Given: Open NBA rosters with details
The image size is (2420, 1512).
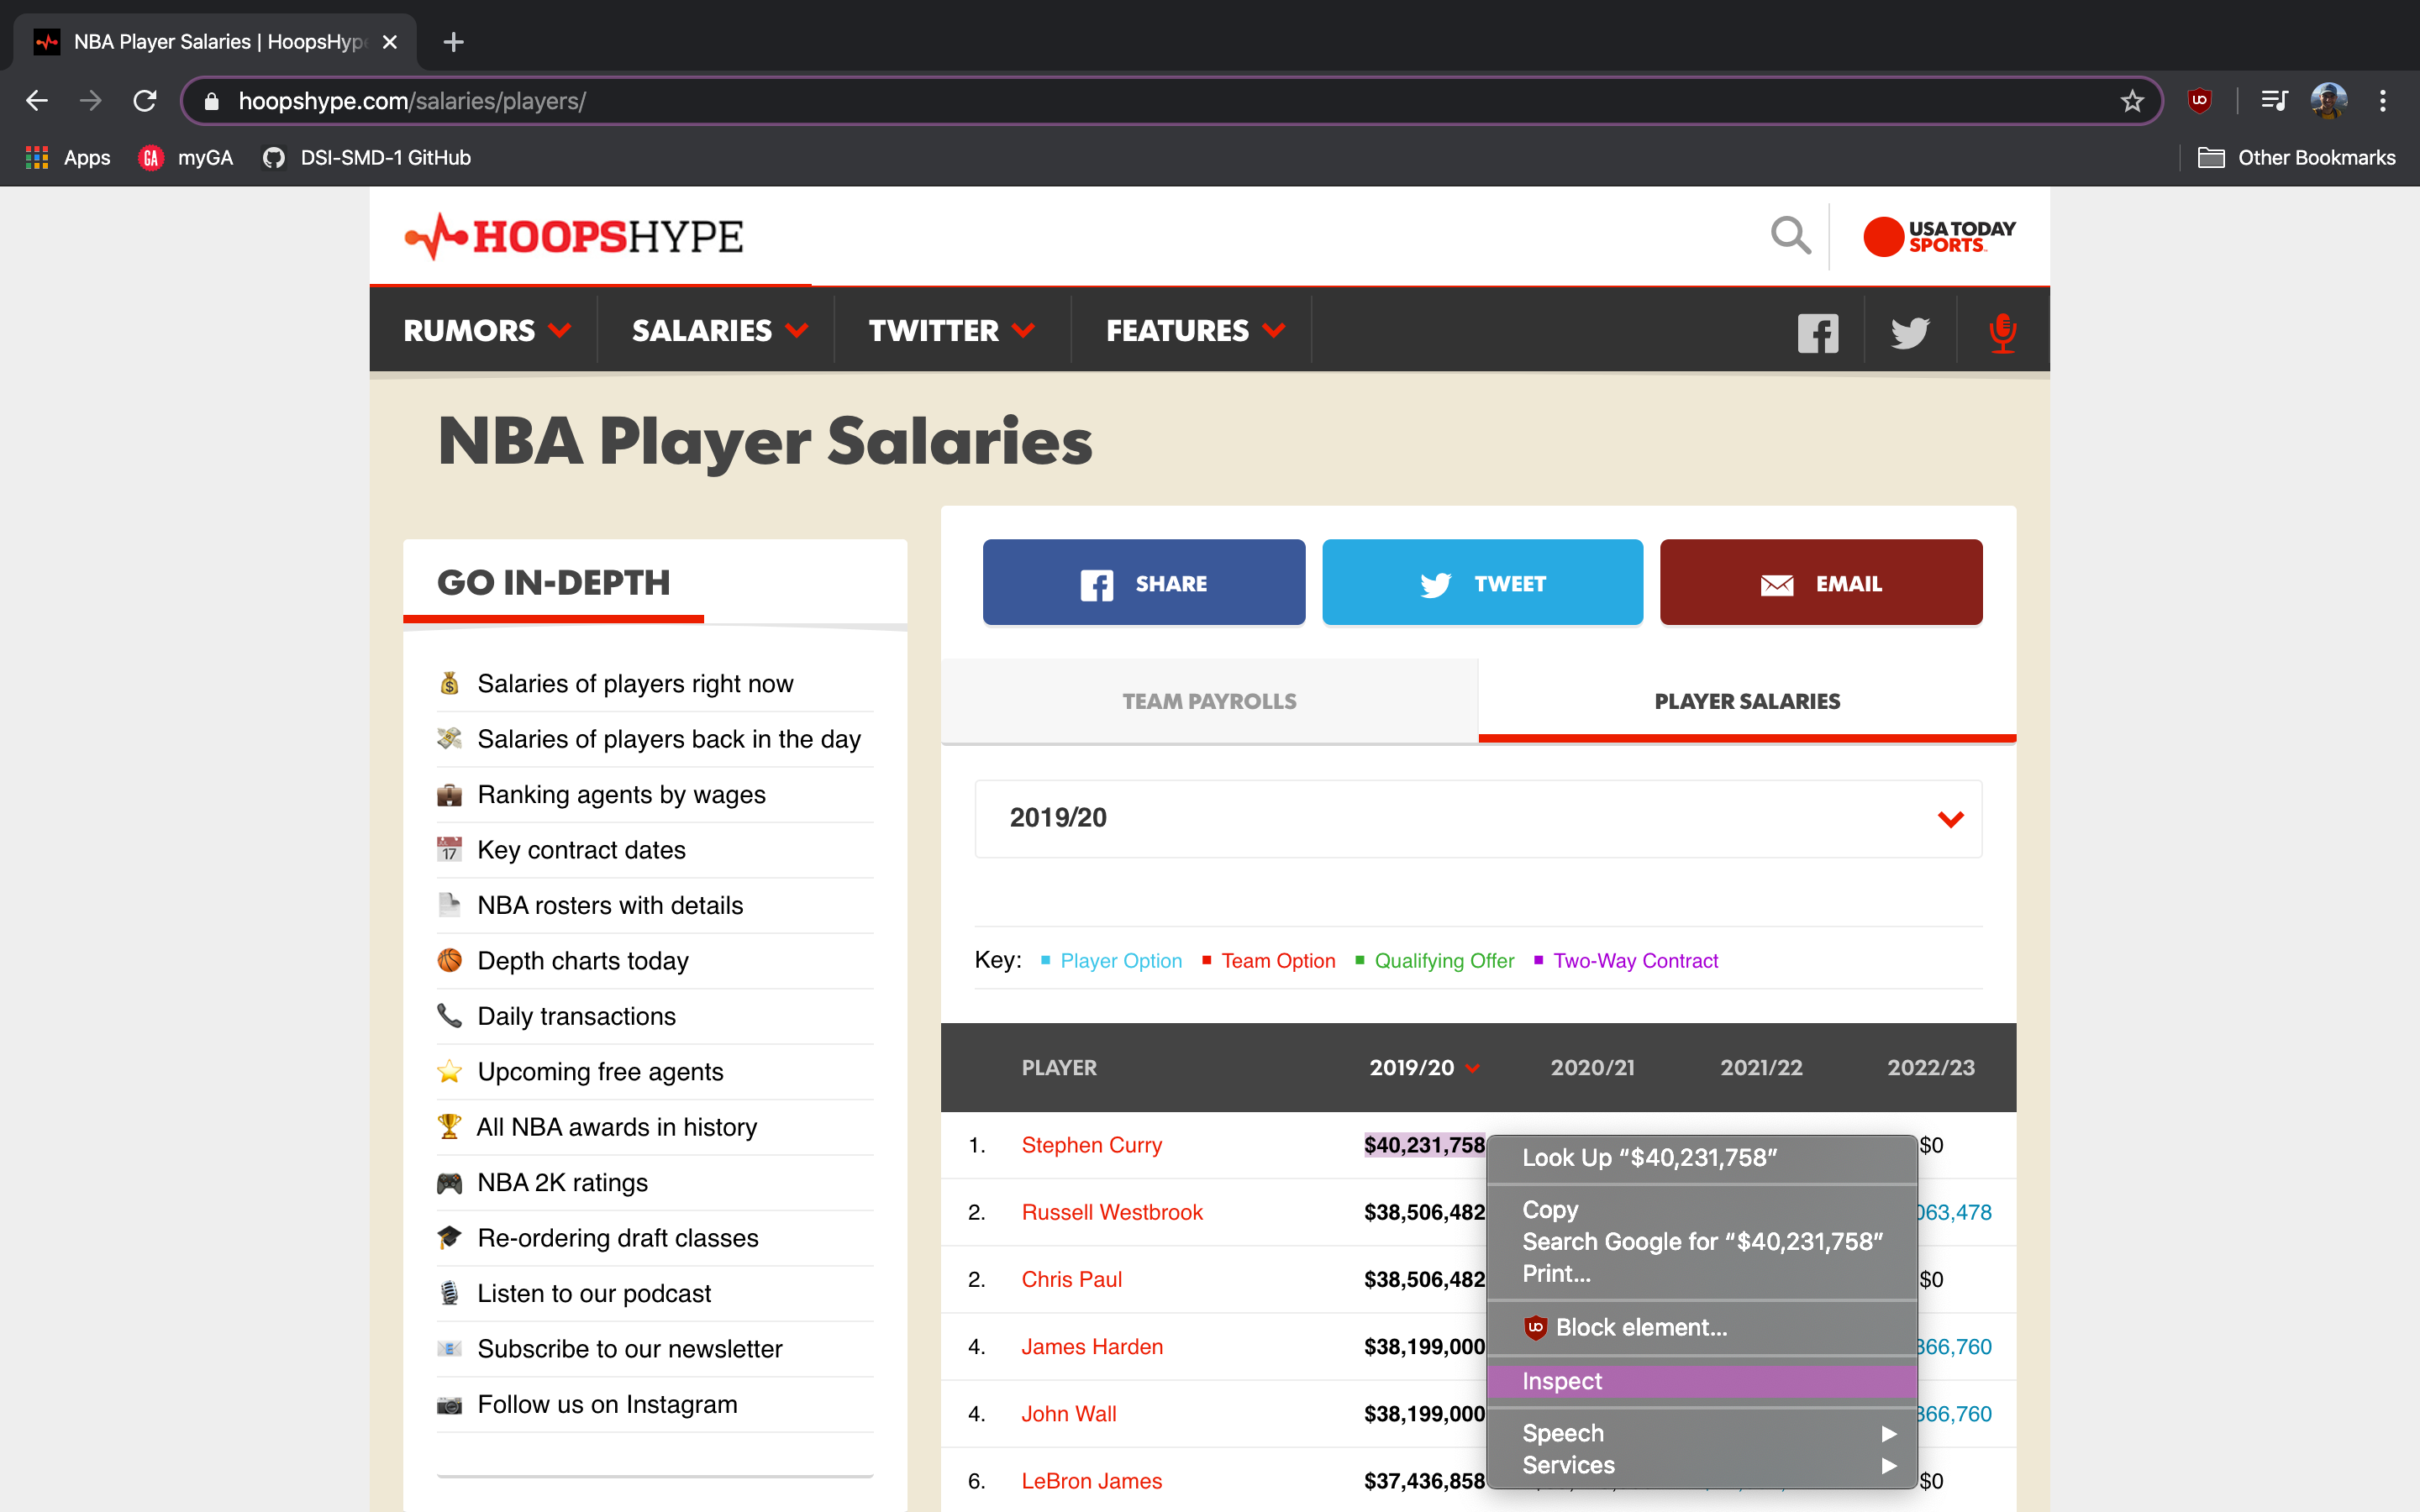Looking at the screenshot, I should point(610,905).
